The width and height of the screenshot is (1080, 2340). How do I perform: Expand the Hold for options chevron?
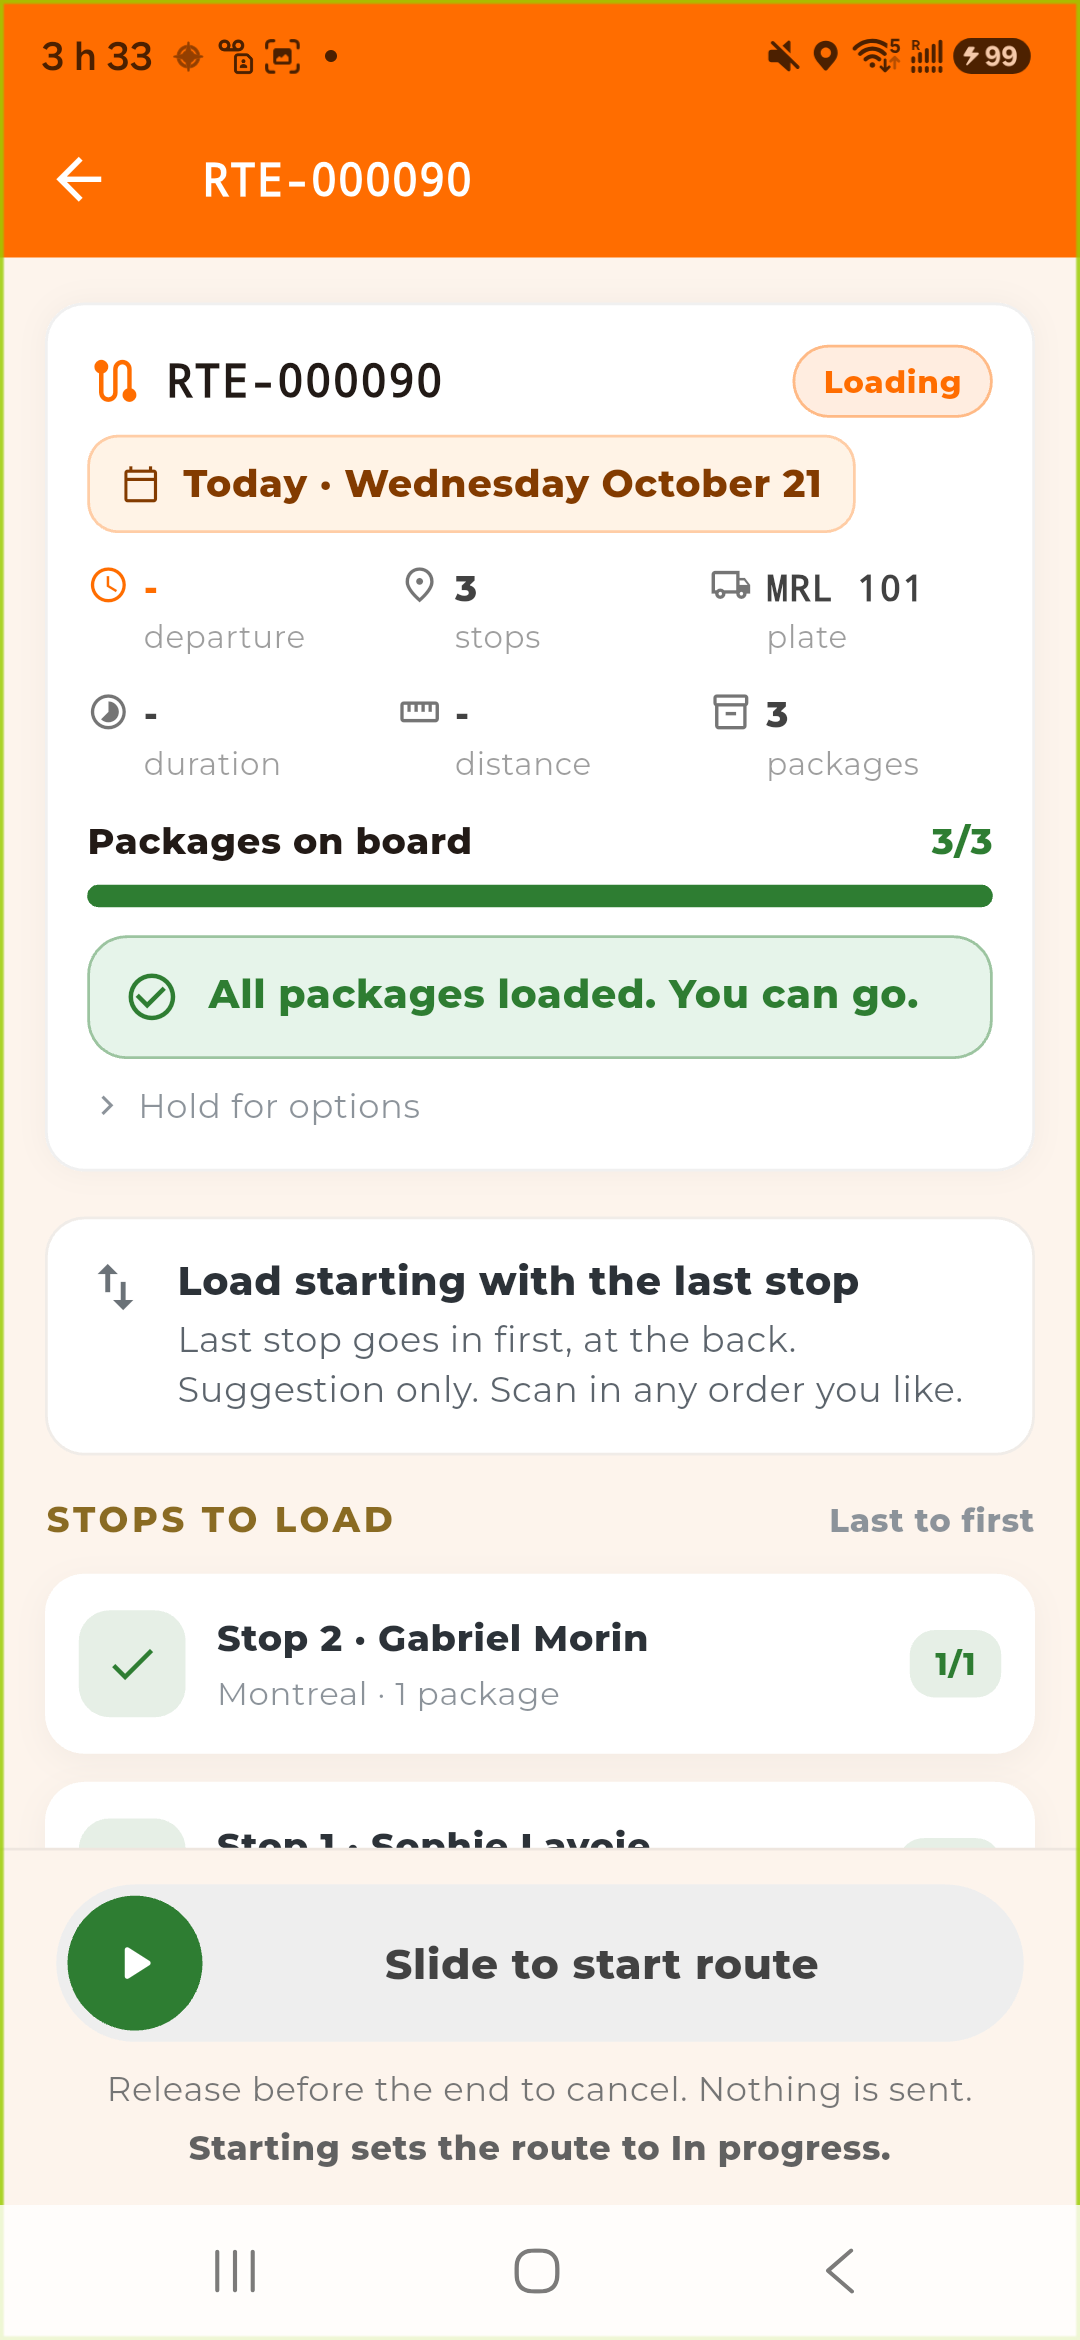tap(107, 1106)
